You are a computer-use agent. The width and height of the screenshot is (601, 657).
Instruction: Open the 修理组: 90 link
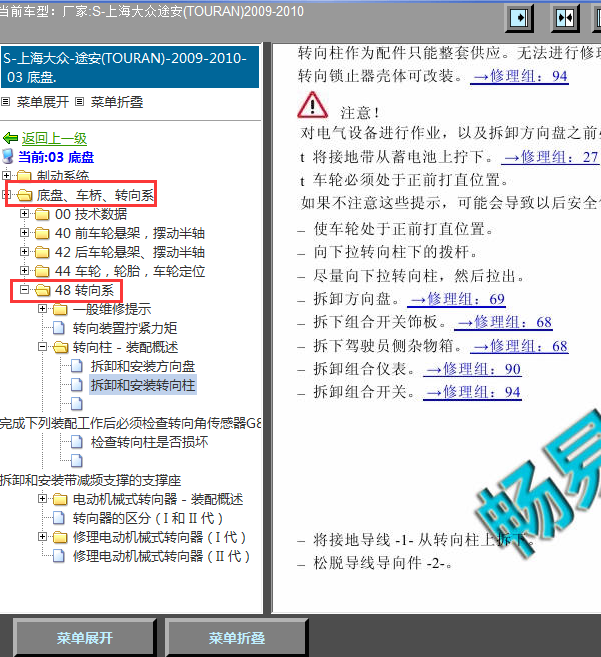coord(472,369)
